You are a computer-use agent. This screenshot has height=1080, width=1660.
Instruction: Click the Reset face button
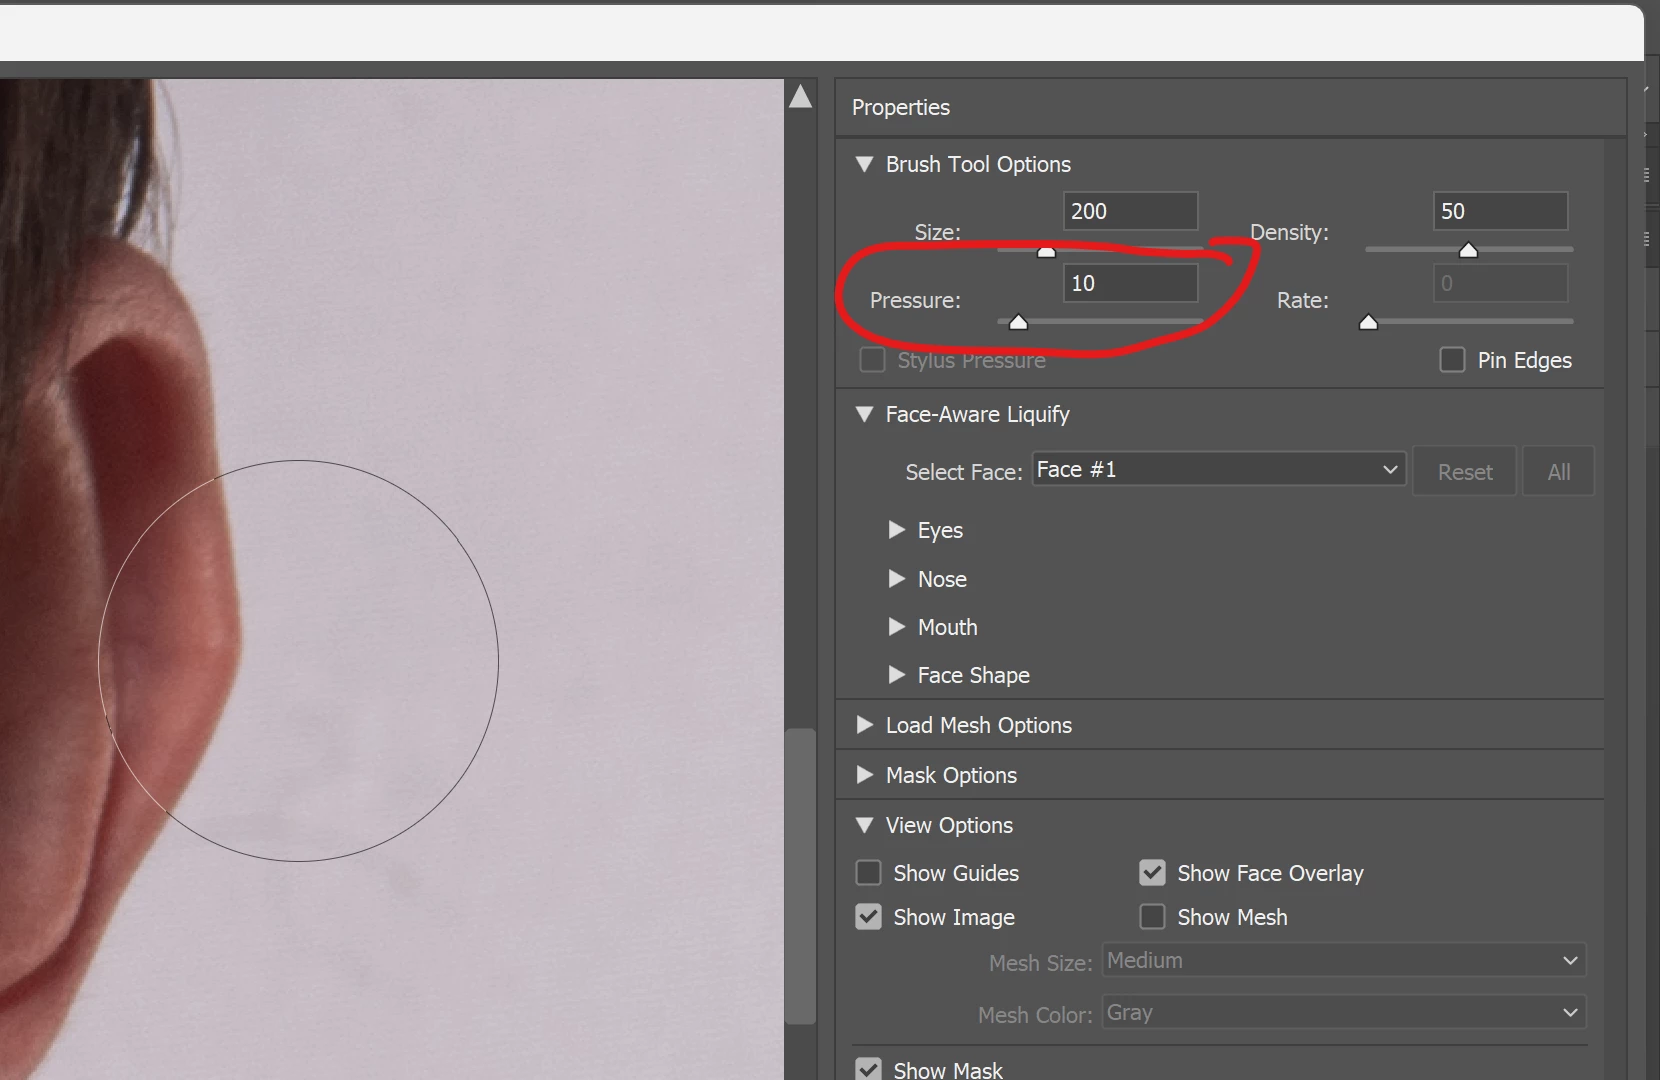pyautogui.click(x=1464, y=471)
